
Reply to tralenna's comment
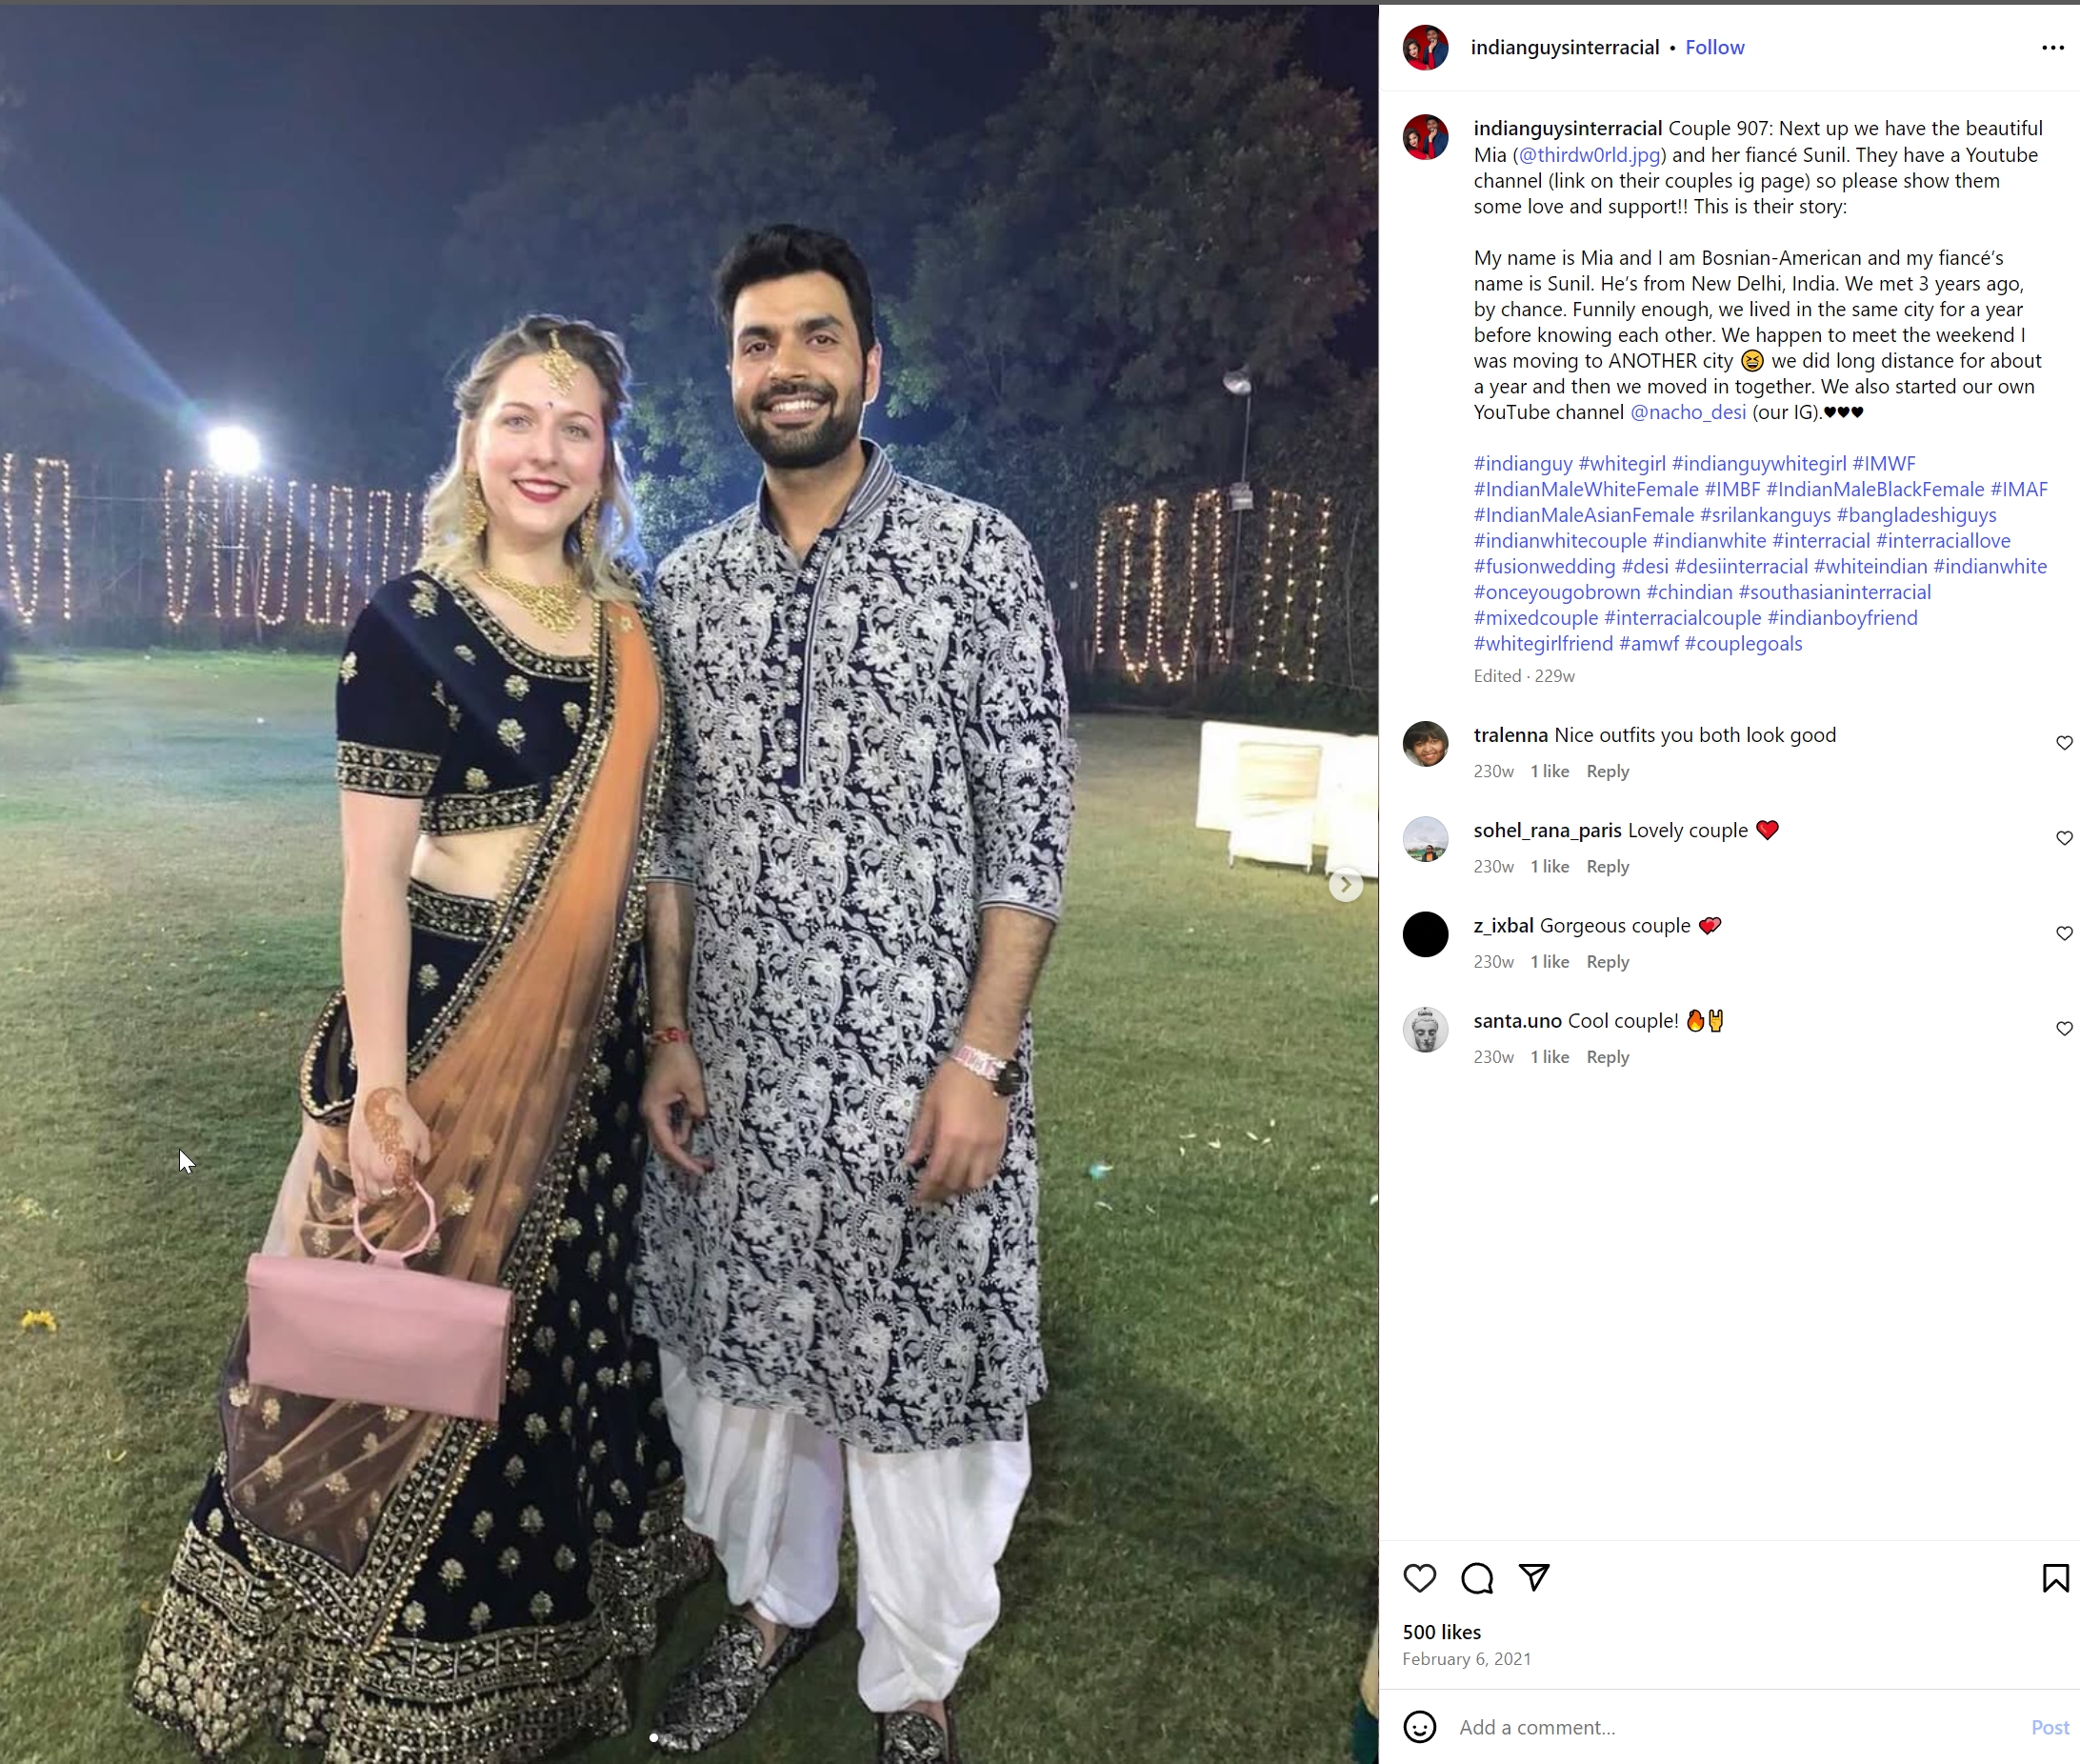click(x=1607, y=771)
